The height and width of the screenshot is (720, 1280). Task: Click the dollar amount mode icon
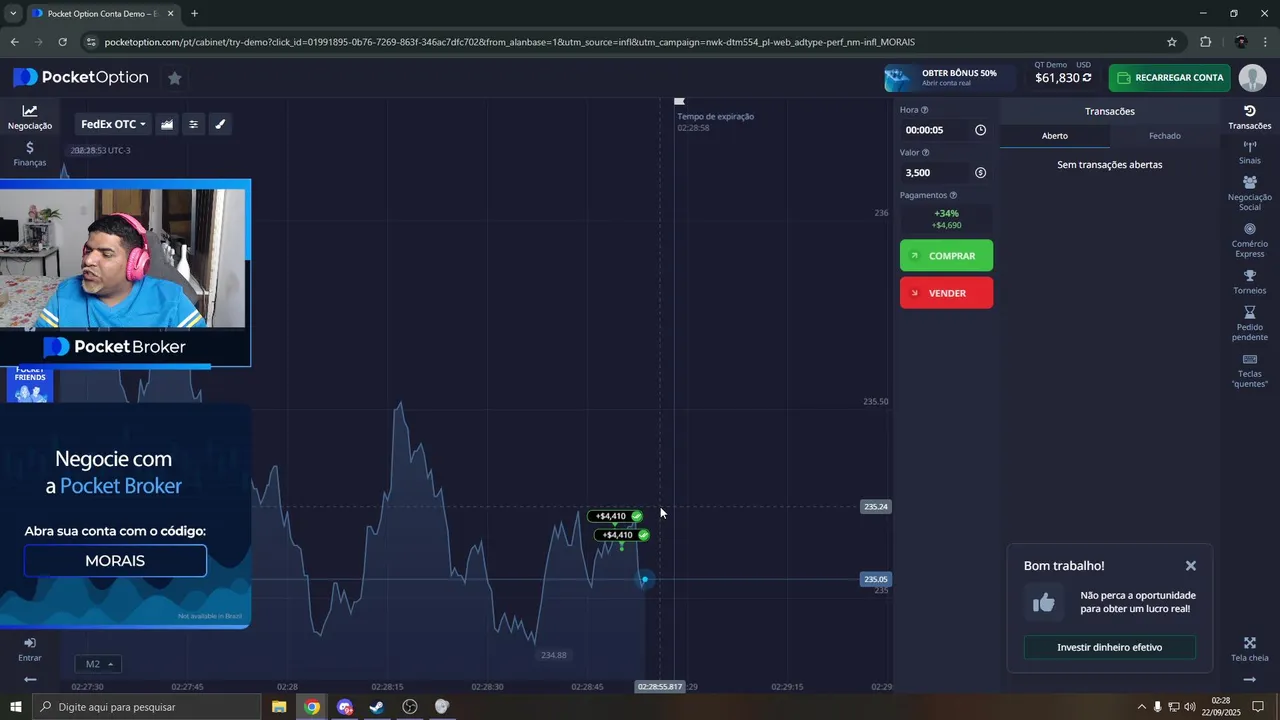point(980,173)
